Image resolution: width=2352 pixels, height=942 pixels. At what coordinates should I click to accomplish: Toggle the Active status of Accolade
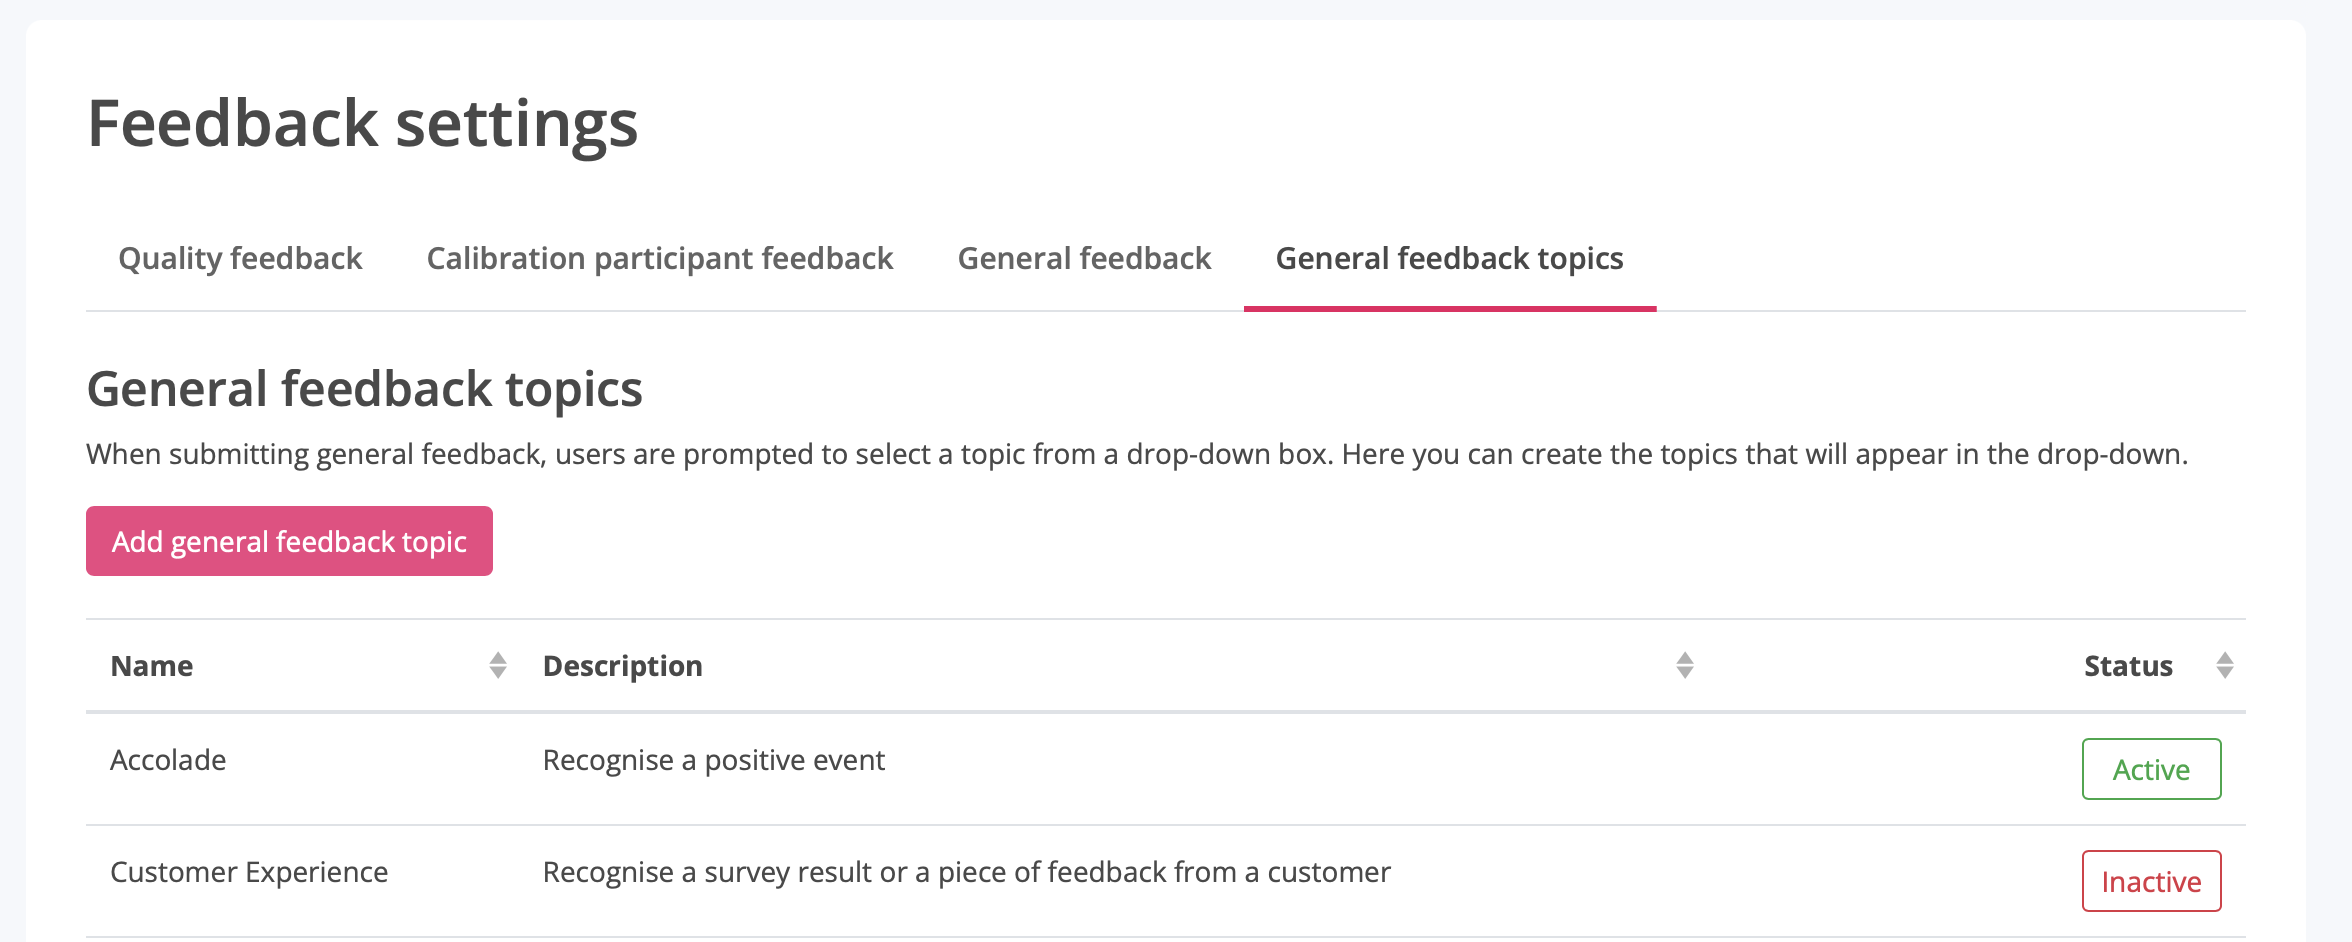click(2151, 770)
